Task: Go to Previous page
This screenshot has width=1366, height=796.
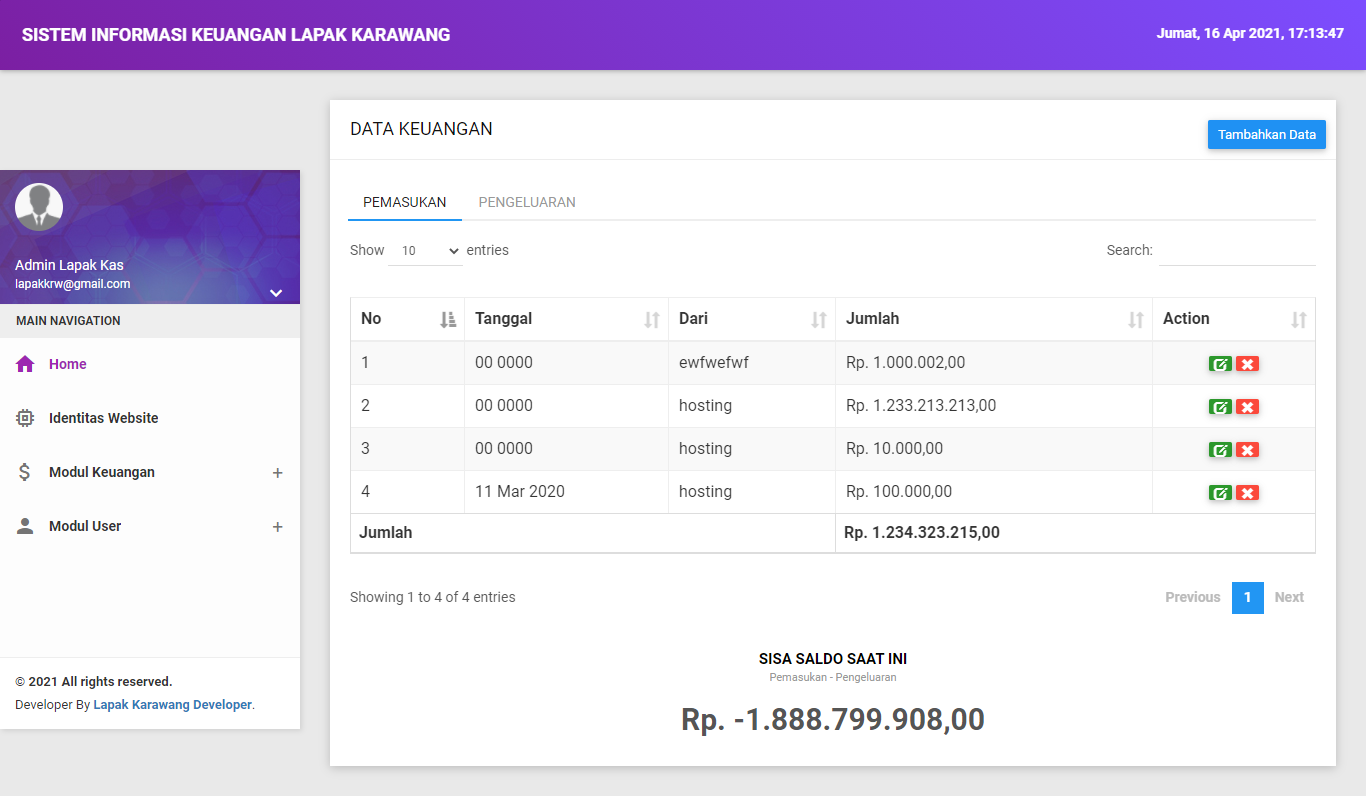Action: [x=1193, y=597]
